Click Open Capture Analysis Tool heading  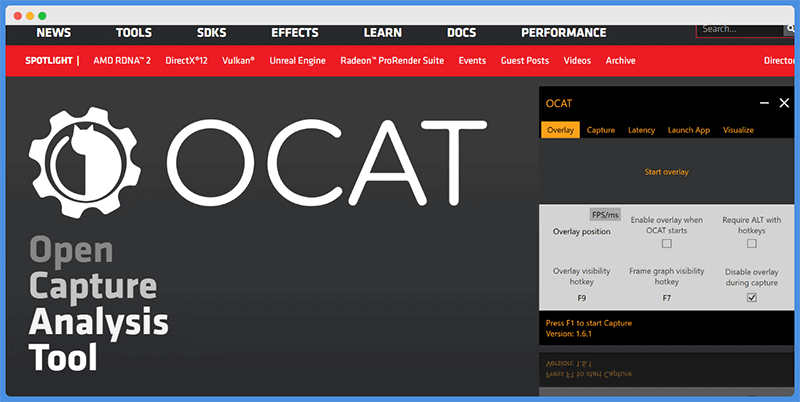point(98,305)
